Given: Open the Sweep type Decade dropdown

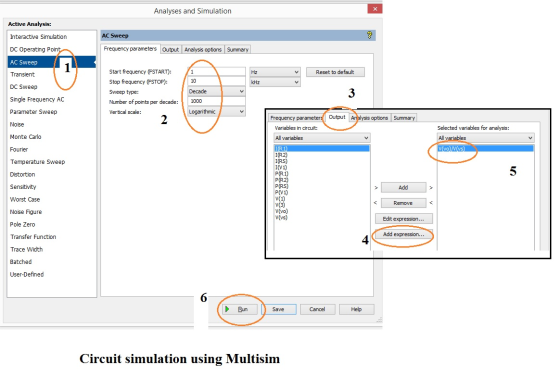Looking at the screenshot, I should click(x=216, y=91).
